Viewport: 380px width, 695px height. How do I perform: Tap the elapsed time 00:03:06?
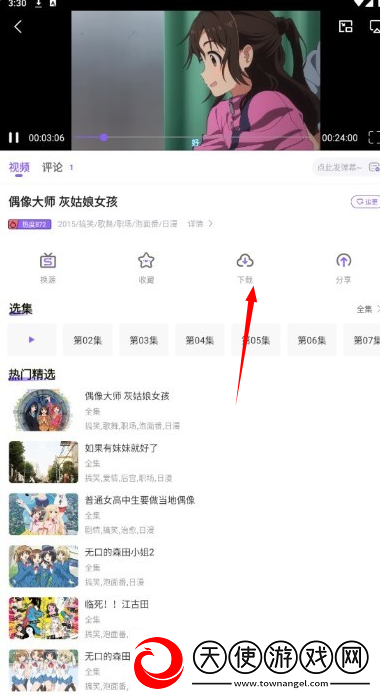click(47, 138)
